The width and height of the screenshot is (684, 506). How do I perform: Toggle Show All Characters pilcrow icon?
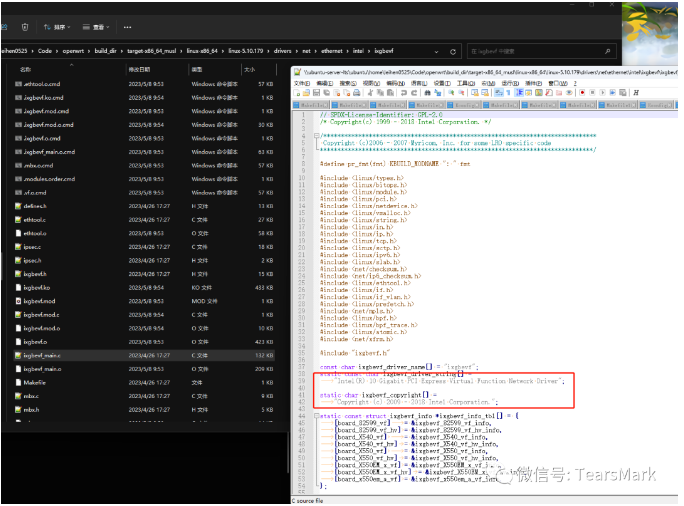coord(508,92)
